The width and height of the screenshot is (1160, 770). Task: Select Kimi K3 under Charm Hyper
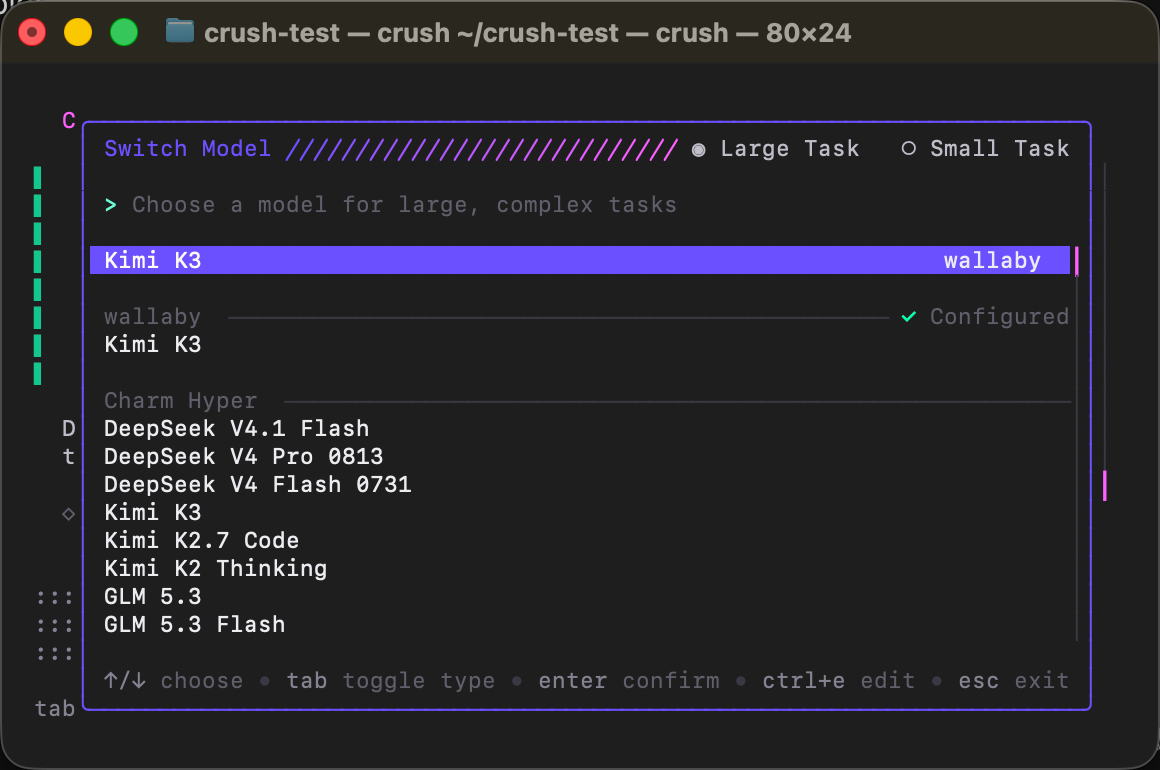[x=152, y=513]
